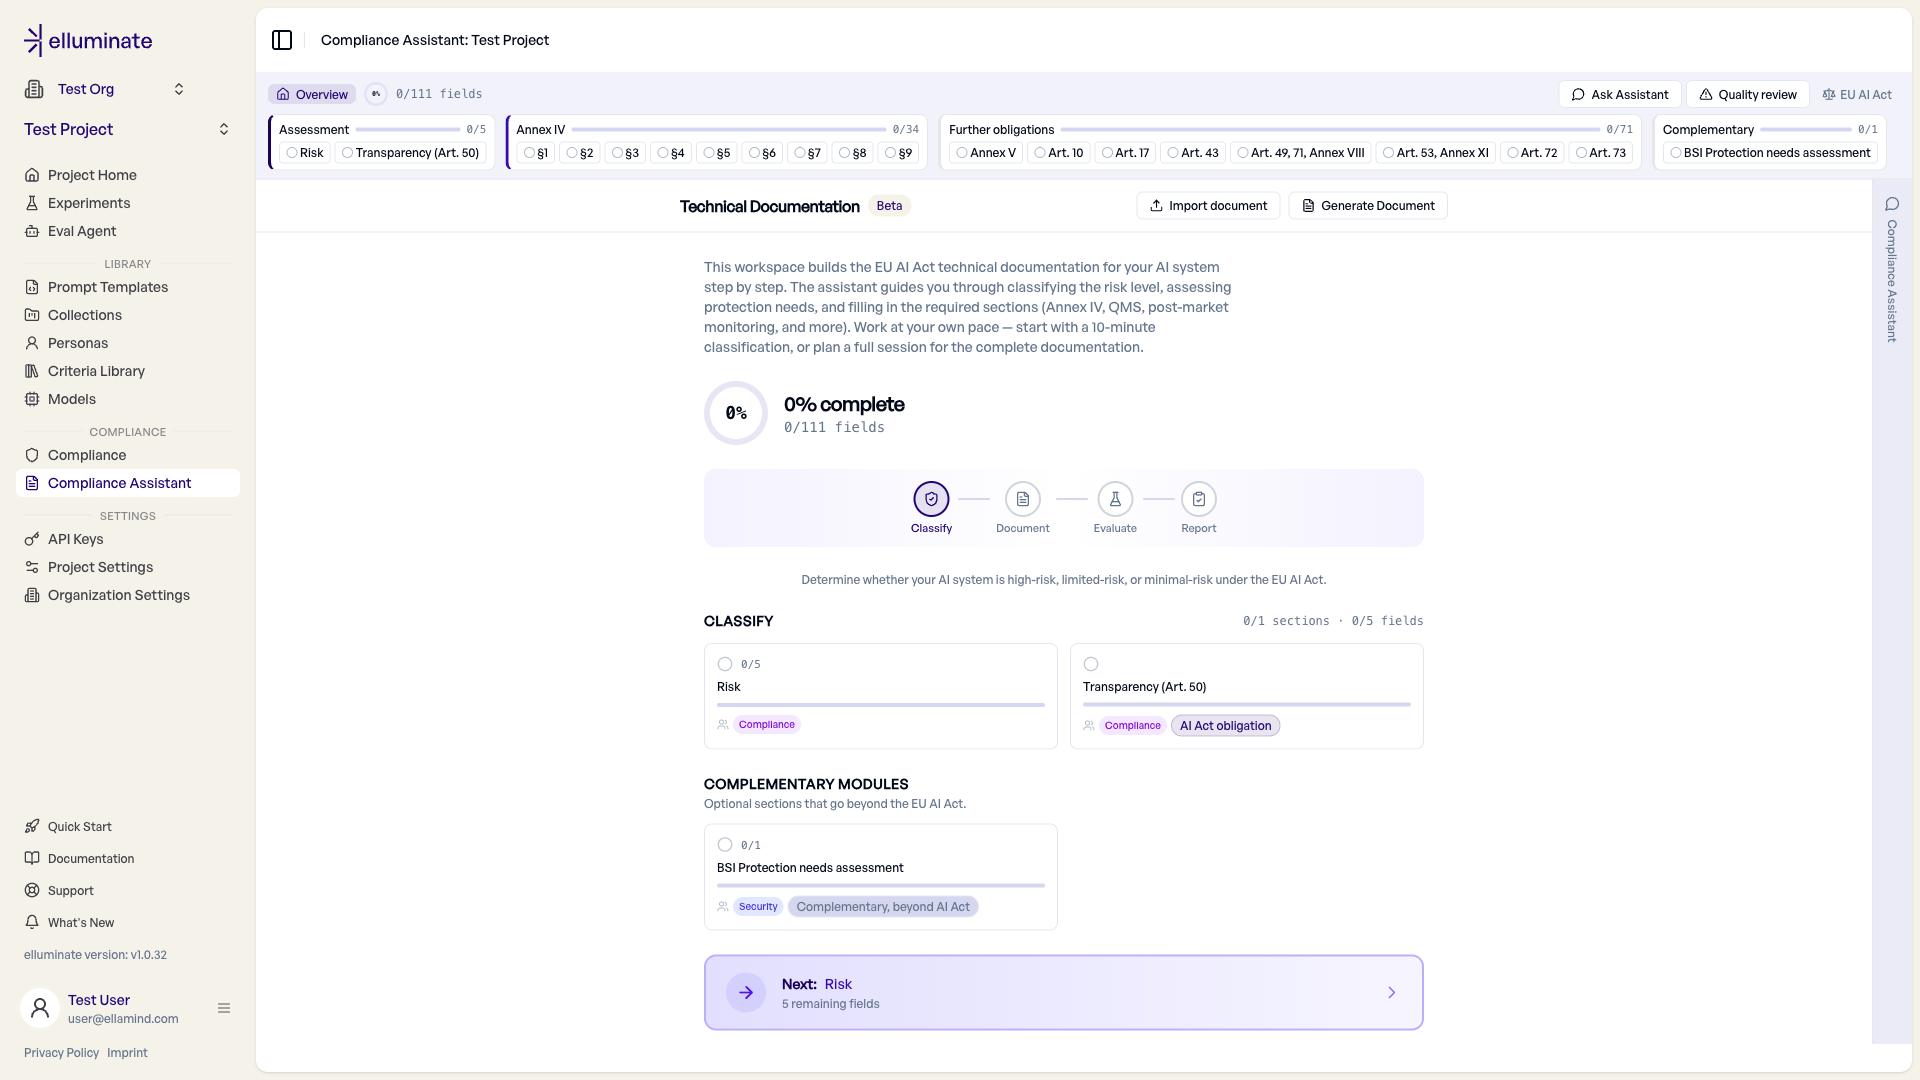Click the Import document button
This screenshot has height=1080, width=1920.
[x=1208, y=206]
